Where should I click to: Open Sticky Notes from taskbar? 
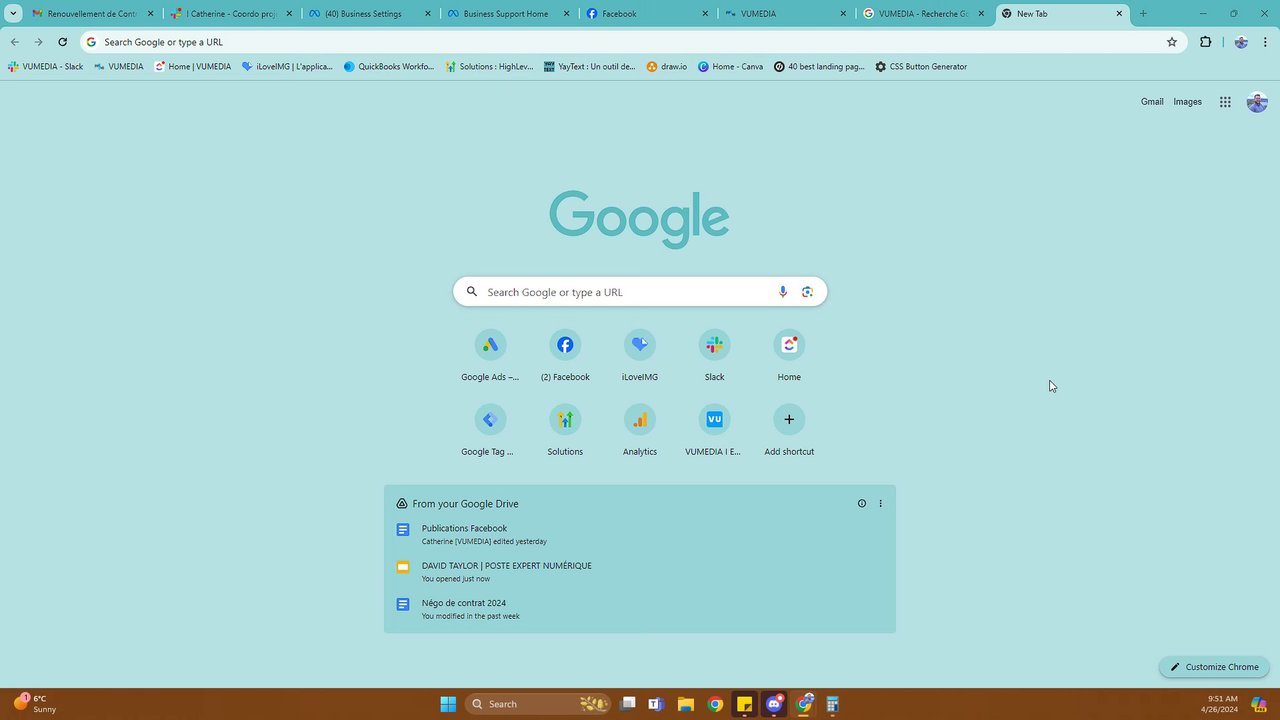pyautogui.click(x=745, y=704)
